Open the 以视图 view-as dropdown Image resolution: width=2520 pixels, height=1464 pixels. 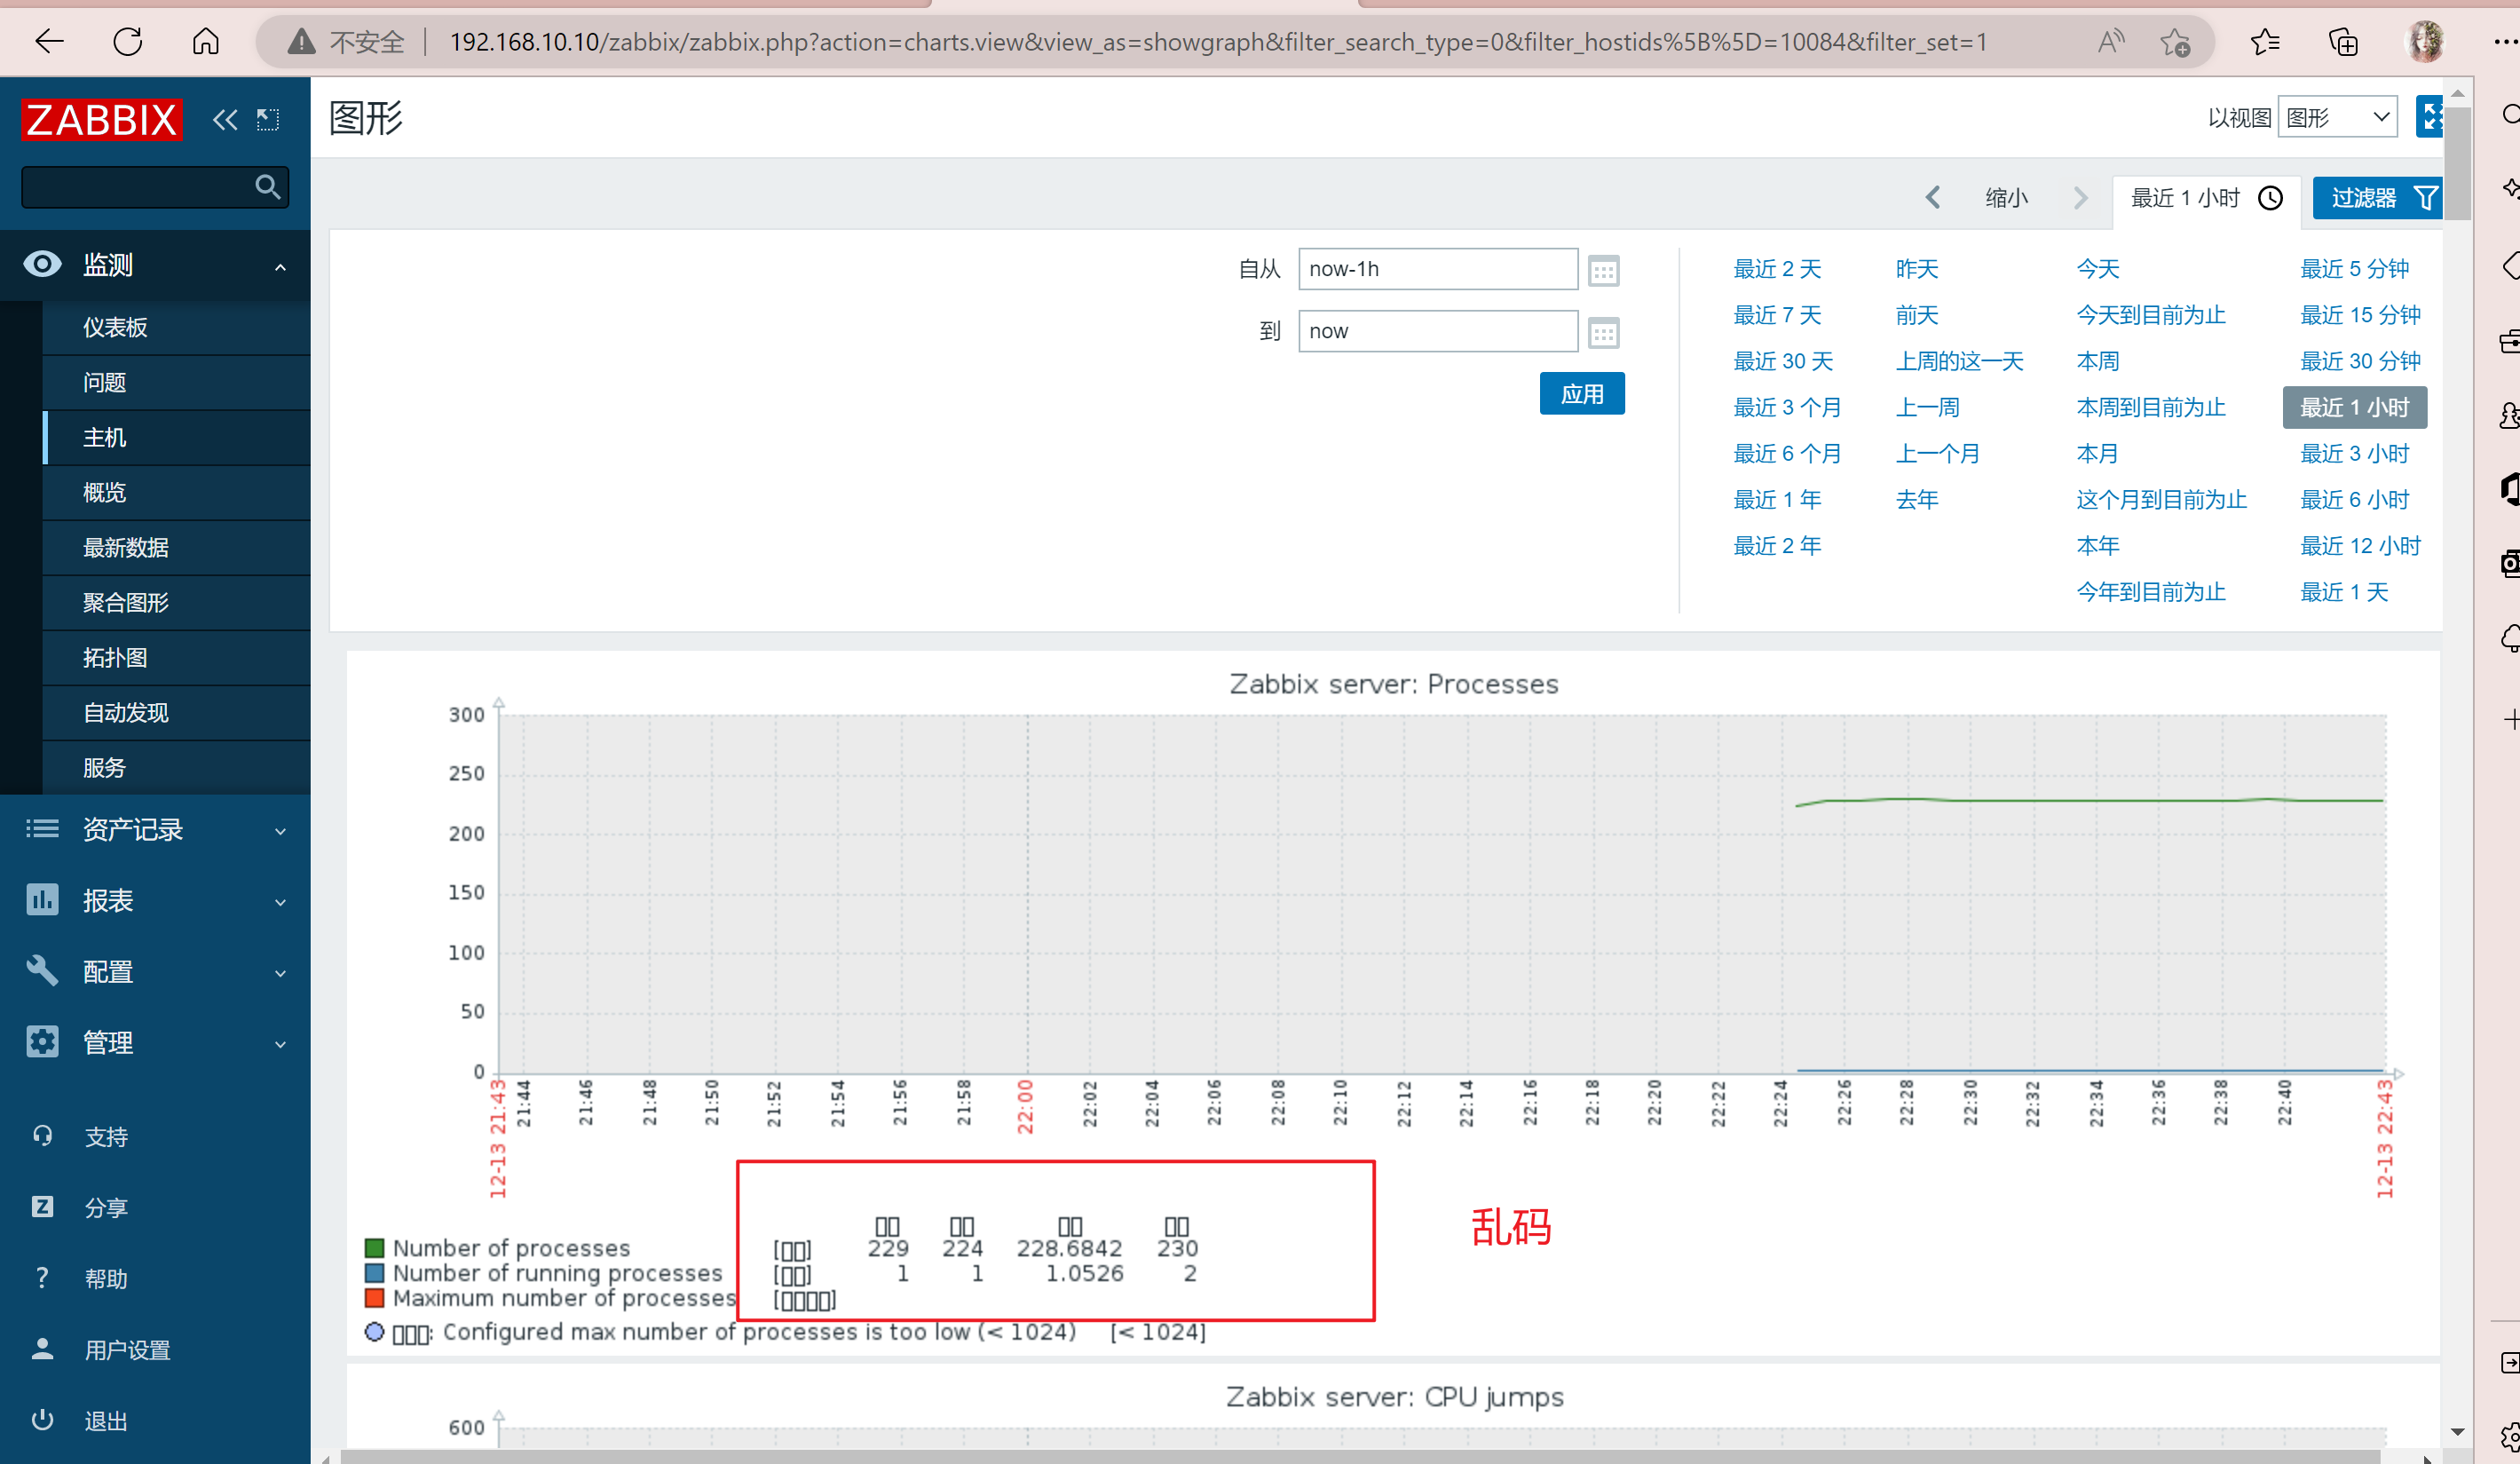pyautogui.click(x=2337, y=117)
